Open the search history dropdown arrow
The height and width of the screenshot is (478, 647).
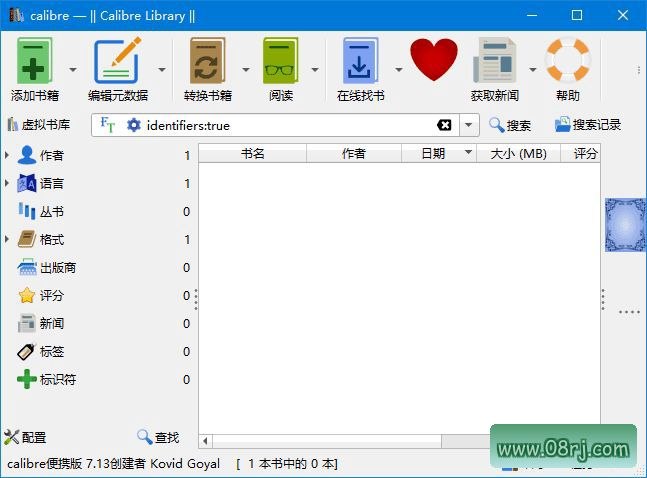pyautogui.click(x=469, y=125)
